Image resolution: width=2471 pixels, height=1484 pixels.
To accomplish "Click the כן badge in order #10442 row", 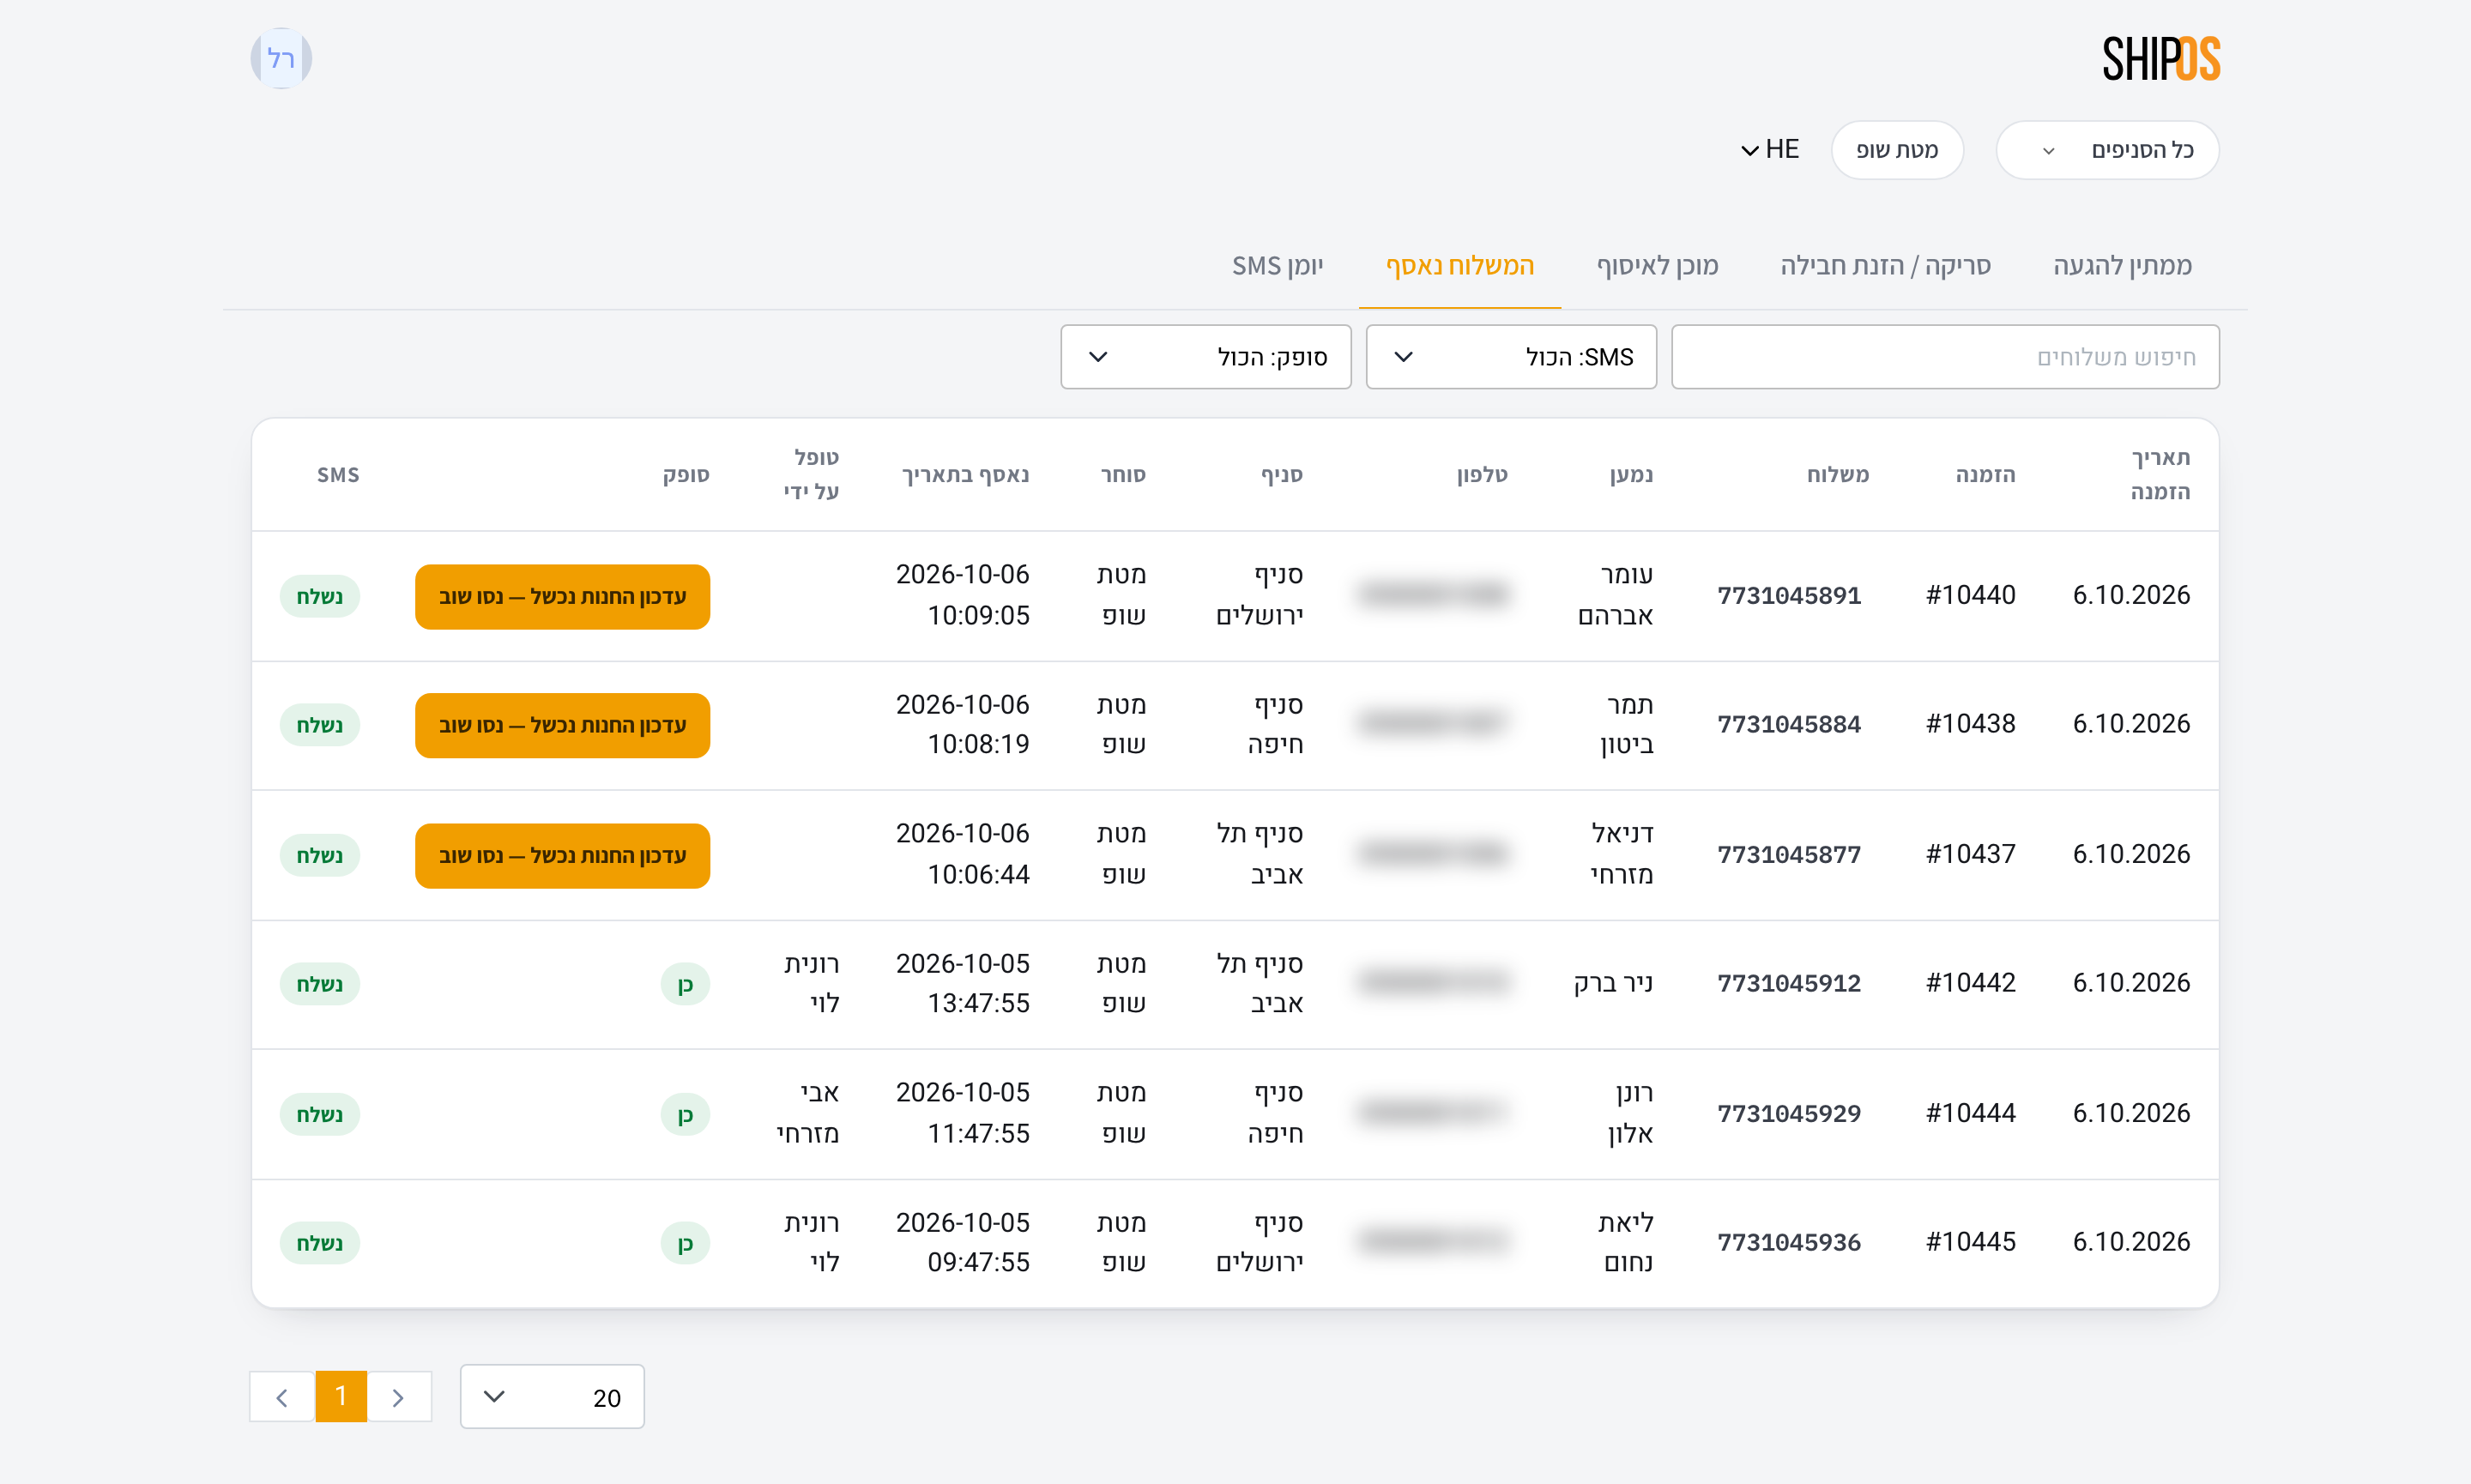I will pyautogui.click(x=685, y=984).
